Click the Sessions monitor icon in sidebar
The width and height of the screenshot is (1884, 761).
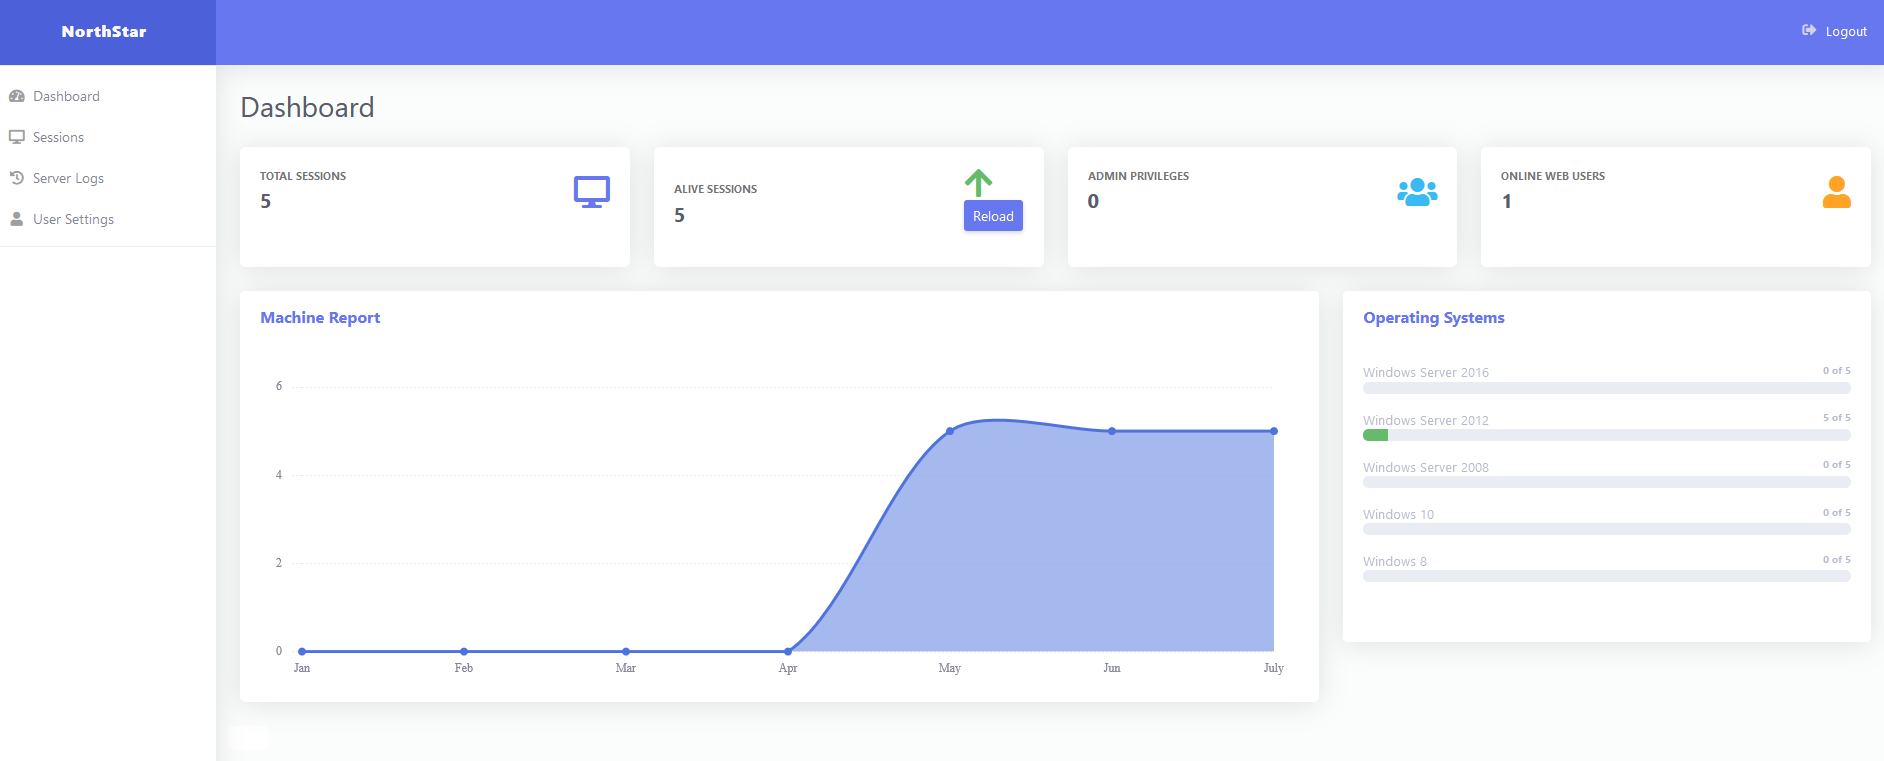[17, 137]
